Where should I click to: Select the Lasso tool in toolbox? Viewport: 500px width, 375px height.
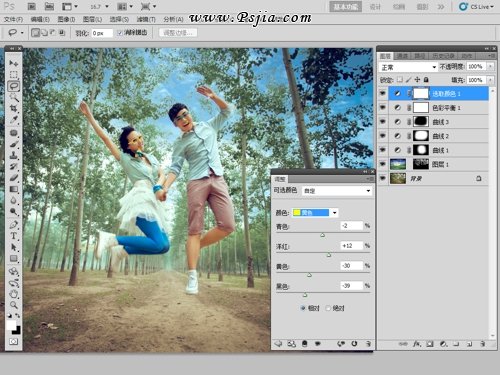pyautogui.click(x=13, y=86)
